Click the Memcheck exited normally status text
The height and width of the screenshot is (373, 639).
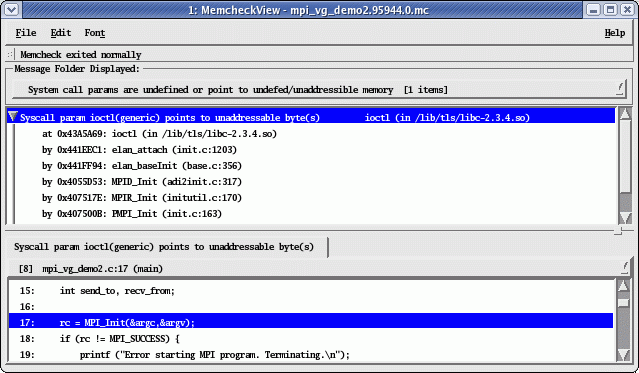click(81, 54)
